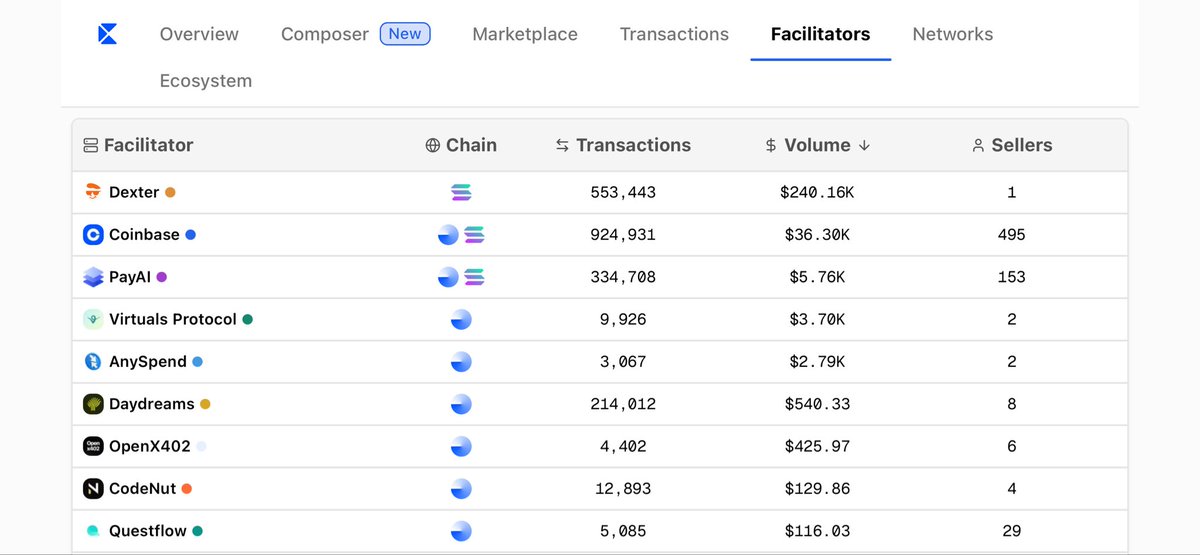This screenshot has width=1200, height=555.
Task: Click the Base chain icon in Daydreams row
Action: (x=461, y=404)
